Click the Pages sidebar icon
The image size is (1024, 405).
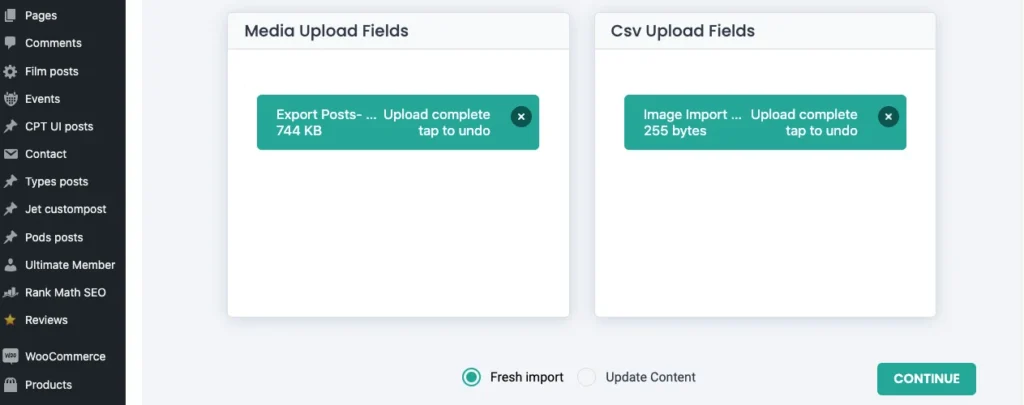[x=10, y=16]
